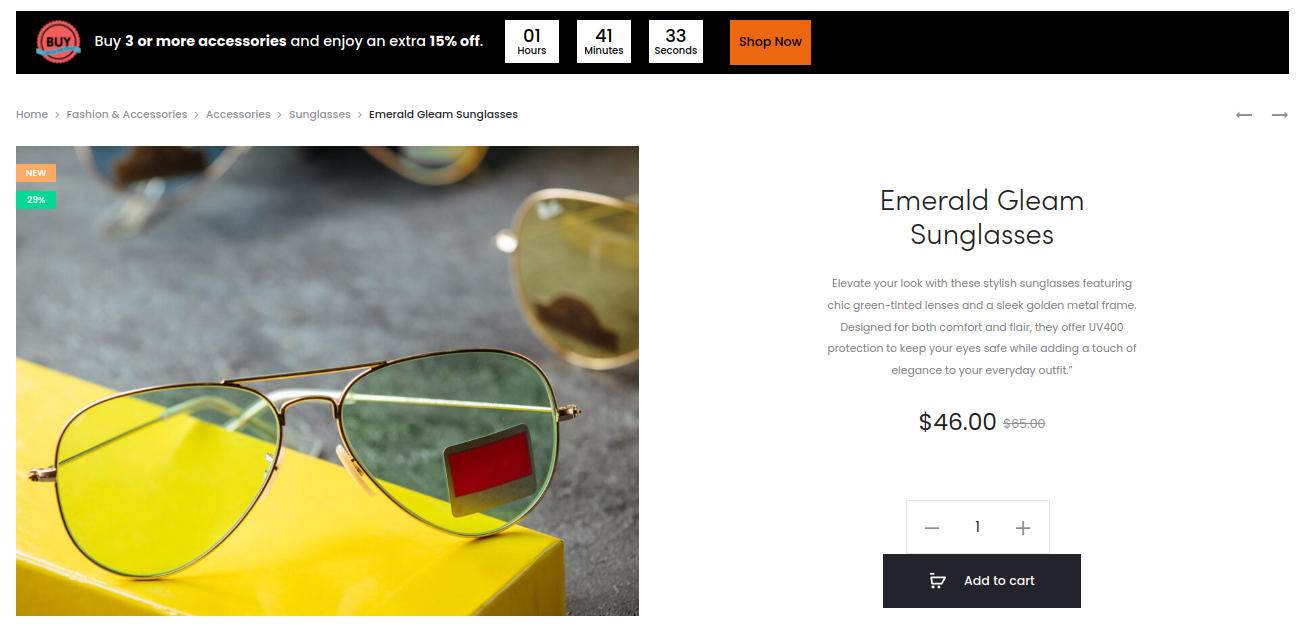Open the sunglasses product image
1301x635 pixels.
(x=327, y=381)
